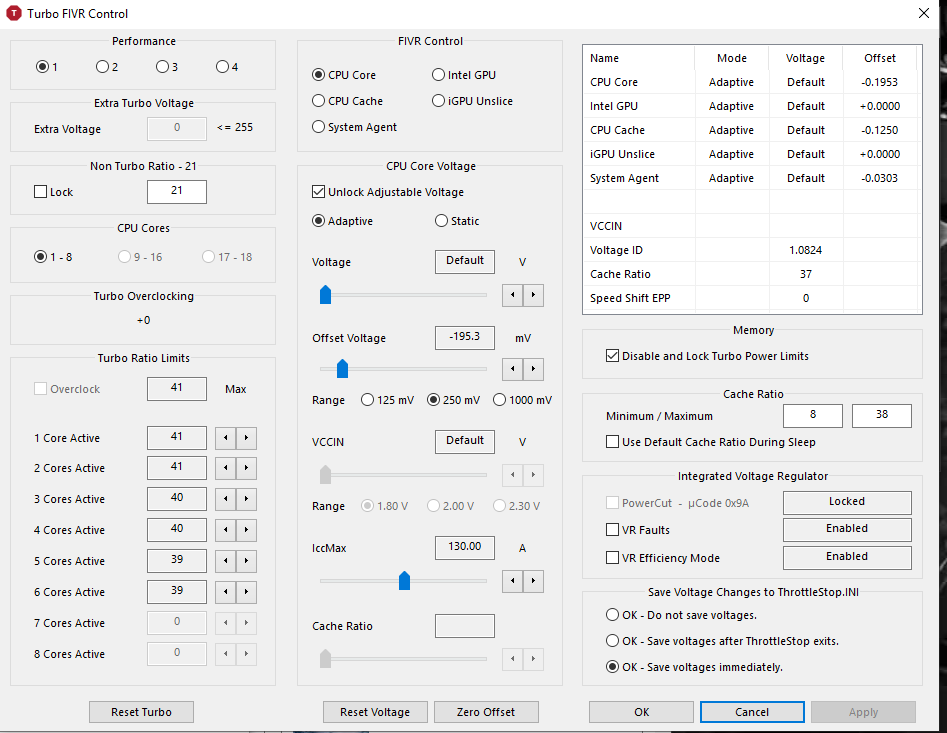
Task: Click the Cache Ratio maximum field
Action: [x=882, y=415]
